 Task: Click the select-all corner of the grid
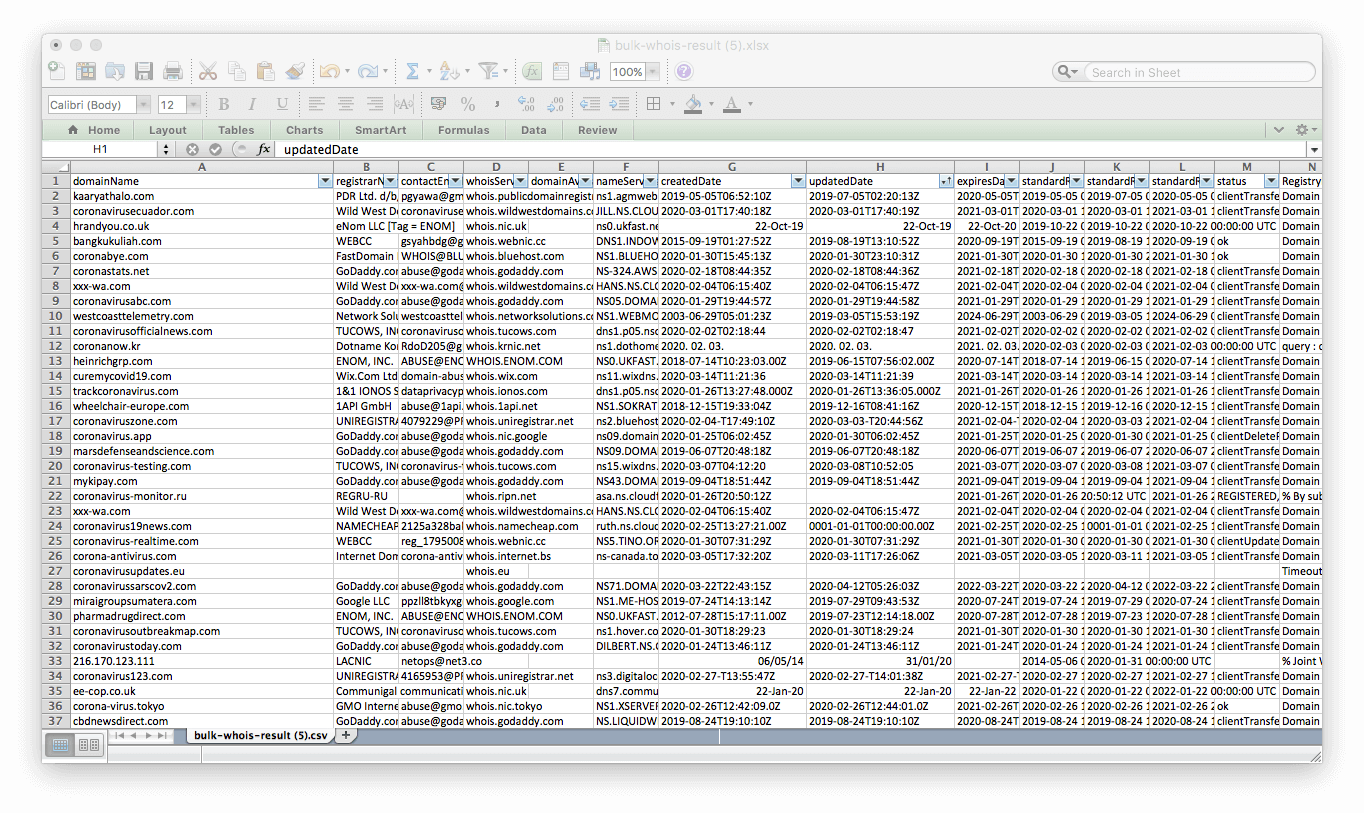pyautogui.click(x=55, y=166)
